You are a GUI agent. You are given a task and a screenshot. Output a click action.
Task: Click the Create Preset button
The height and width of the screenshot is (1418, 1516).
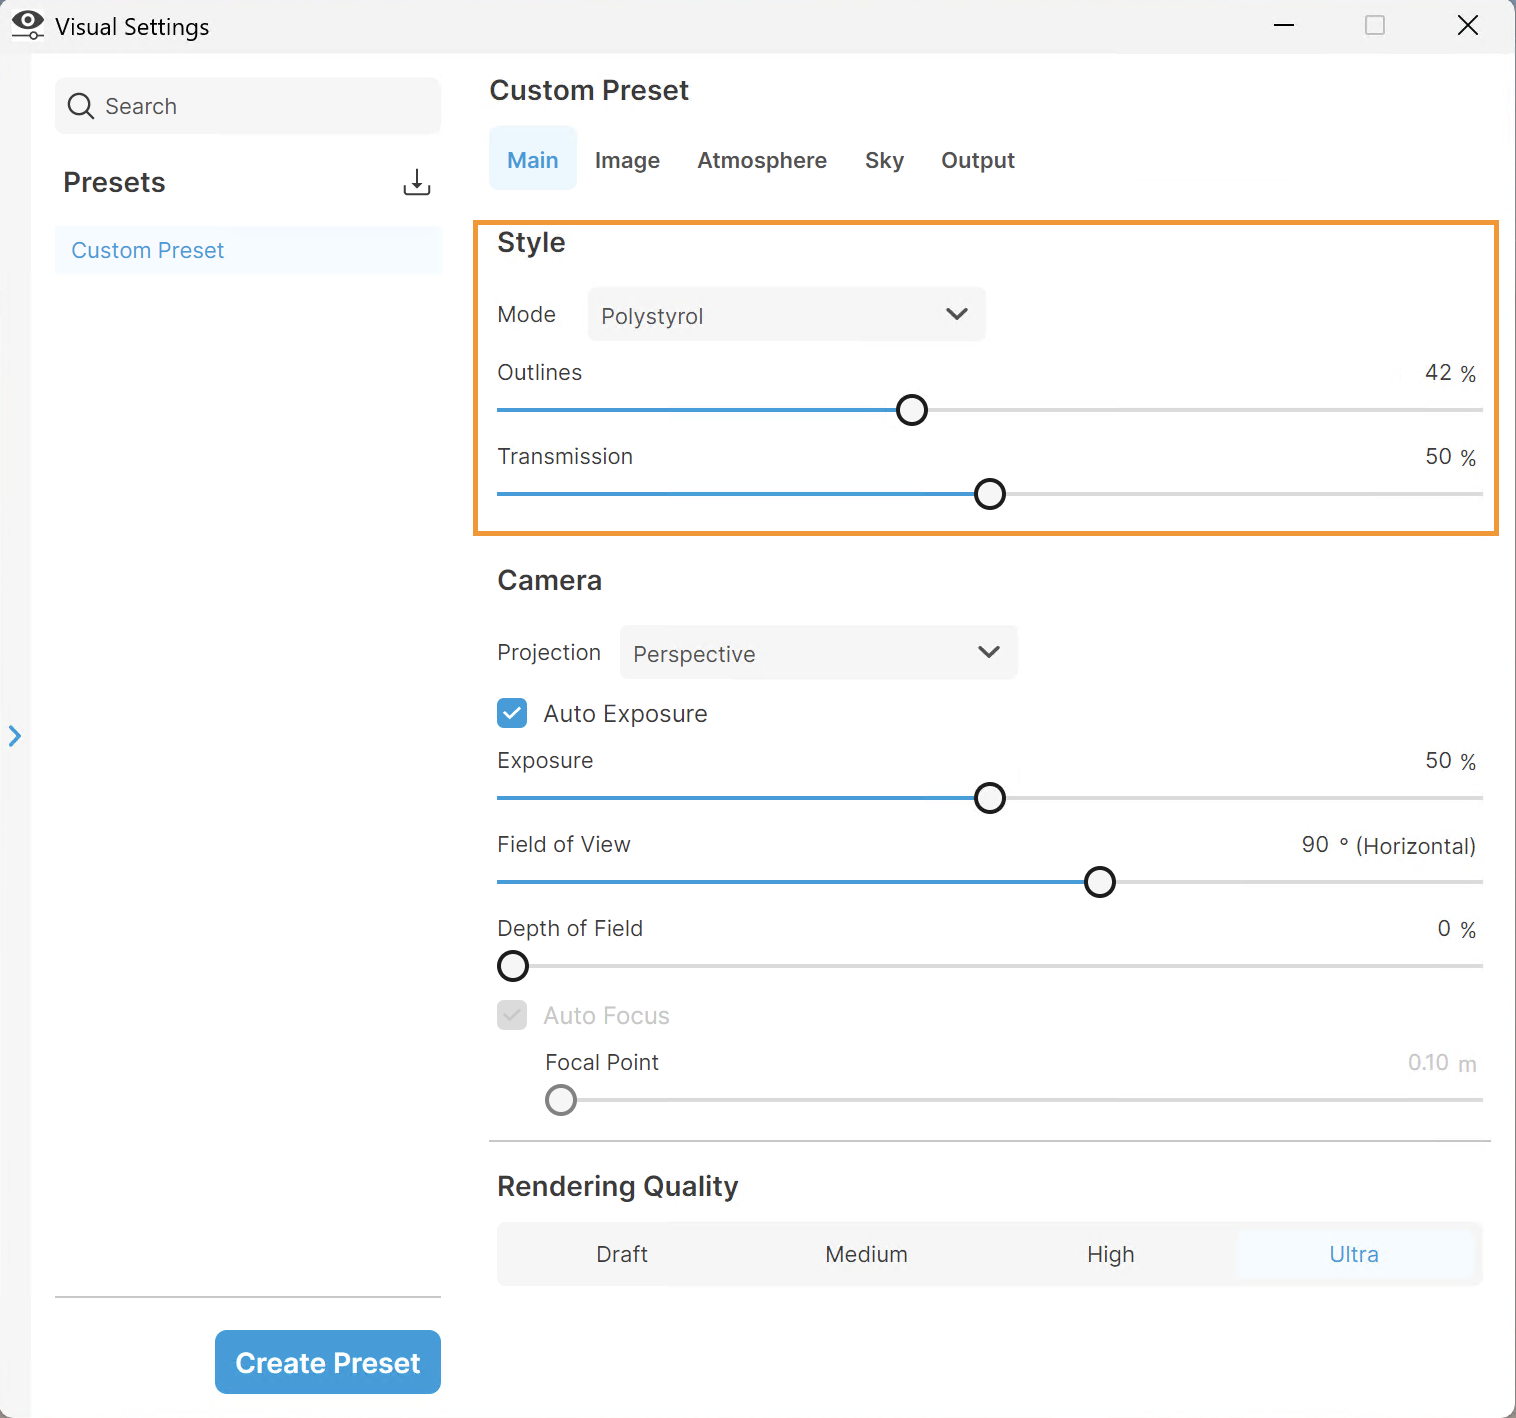coord(328,1362)
